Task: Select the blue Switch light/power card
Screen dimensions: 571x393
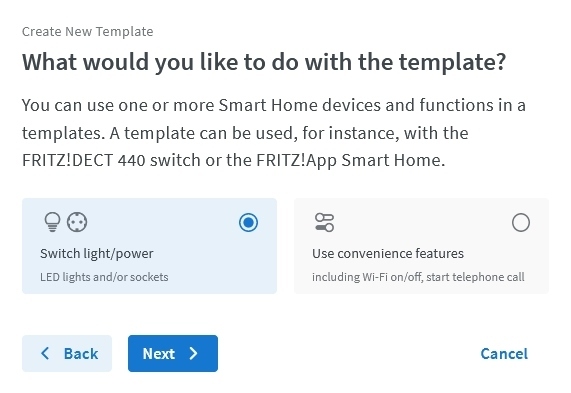Action: [150, 246]
